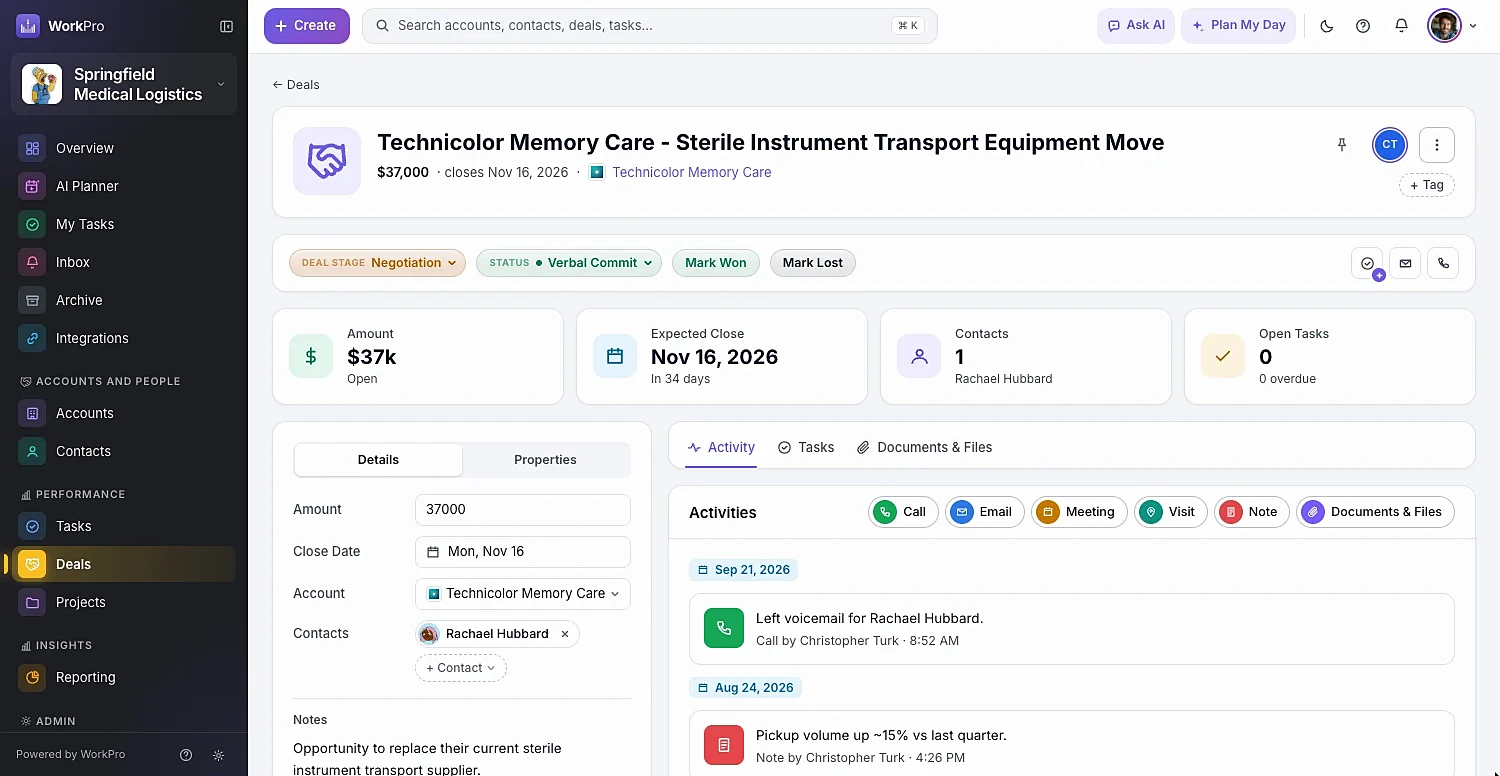The width and height of the screenshot is (1500, 776).
Task: Open the + Contact dropdown
Action: click(x=461, y=668)
